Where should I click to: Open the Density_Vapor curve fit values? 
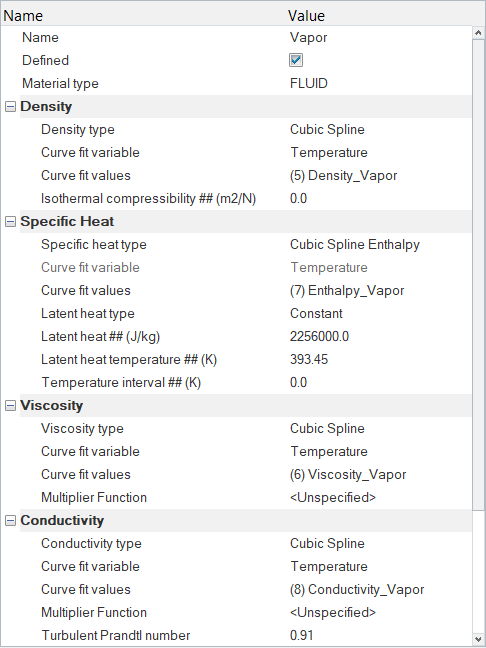[x=343, y=175]
